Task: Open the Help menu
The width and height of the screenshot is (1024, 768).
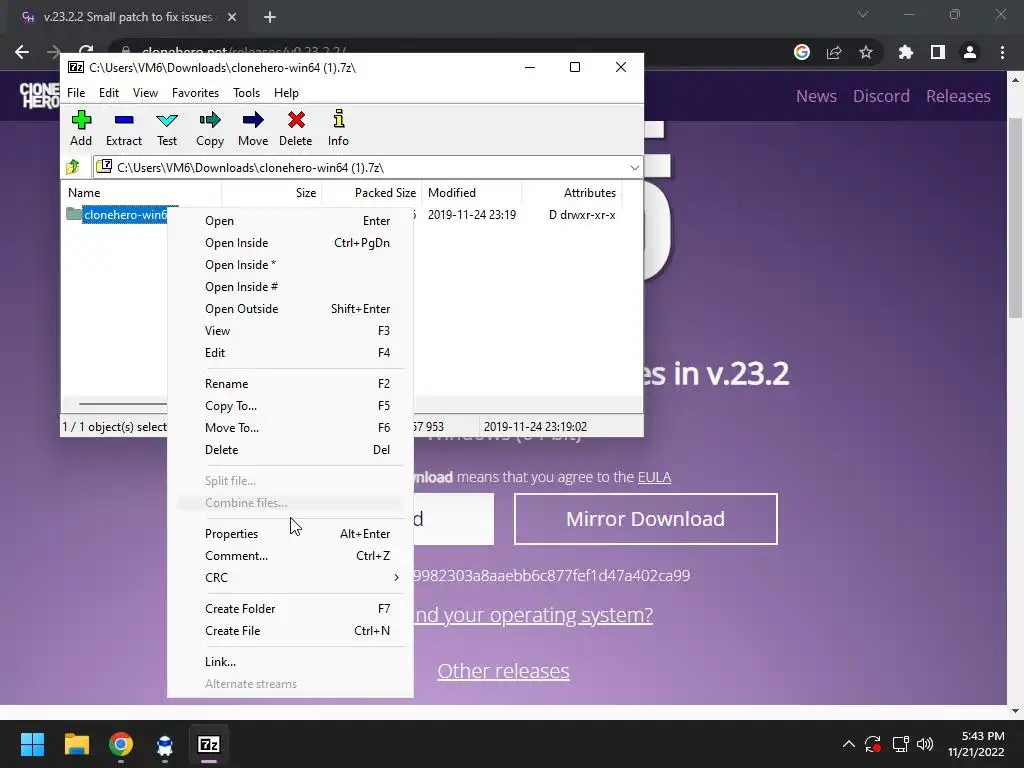Action: point(286,93)
